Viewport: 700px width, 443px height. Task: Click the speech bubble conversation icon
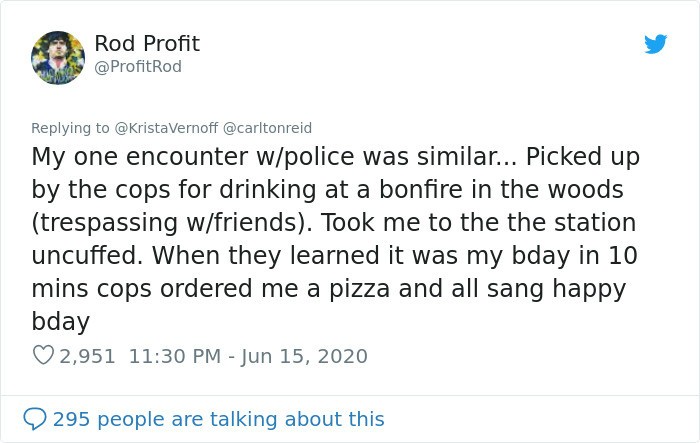tap(35, 418)
